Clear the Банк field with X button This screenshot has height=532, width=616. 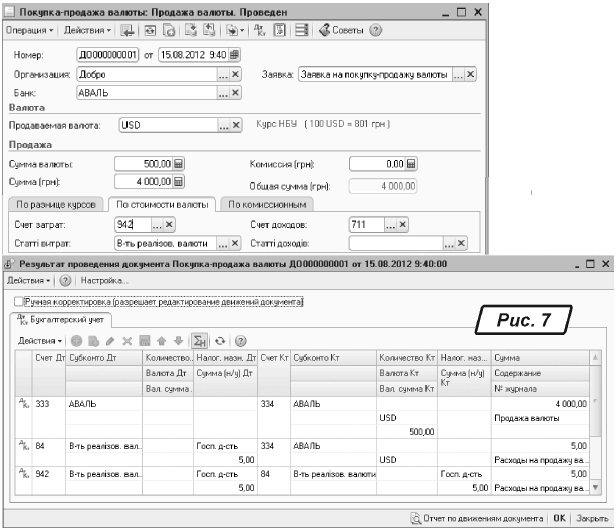235,93
